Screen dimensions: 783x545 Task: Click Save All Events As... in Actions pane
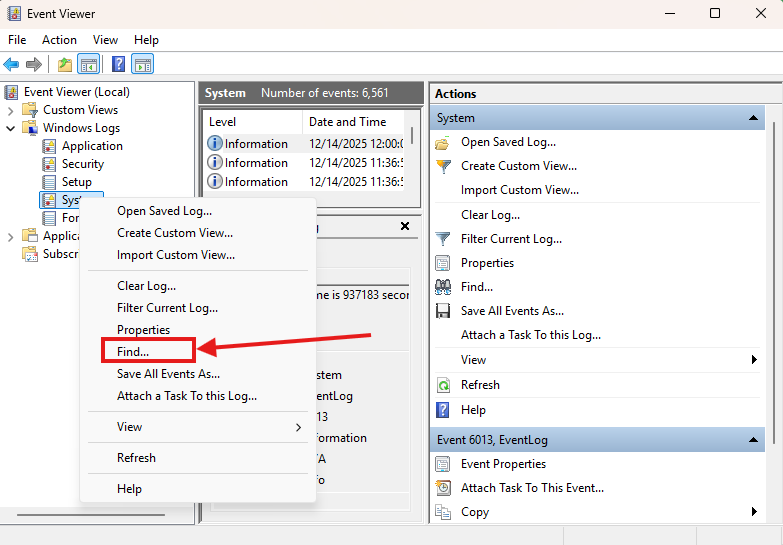(x=512, y=311)
